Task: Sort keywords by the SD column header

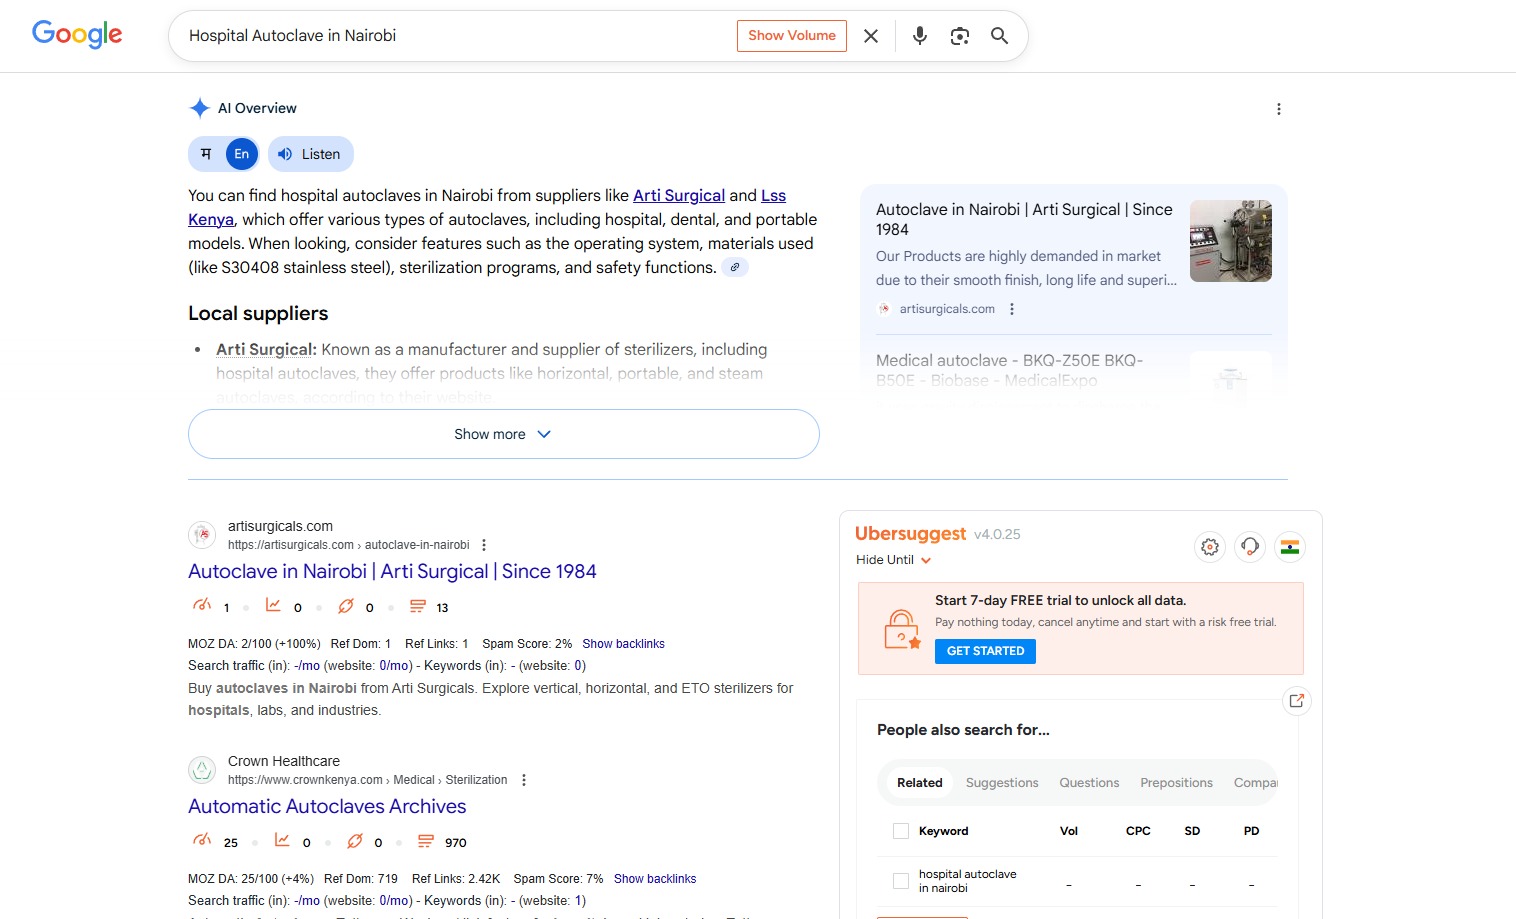Action: pyautogui.click(x=1192, y=831)
